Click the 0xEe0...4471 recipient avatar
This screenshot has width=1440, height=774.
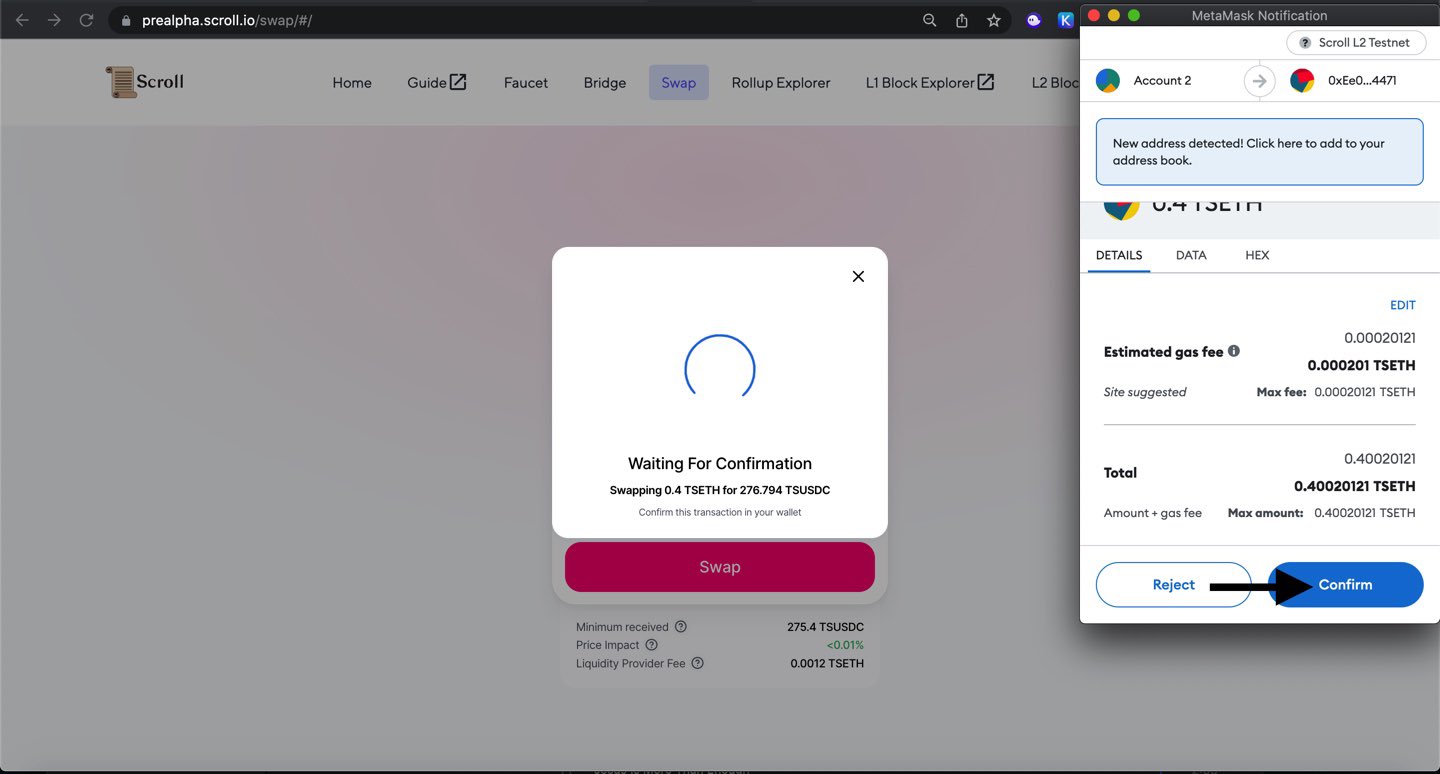[x=1302, y=81]
